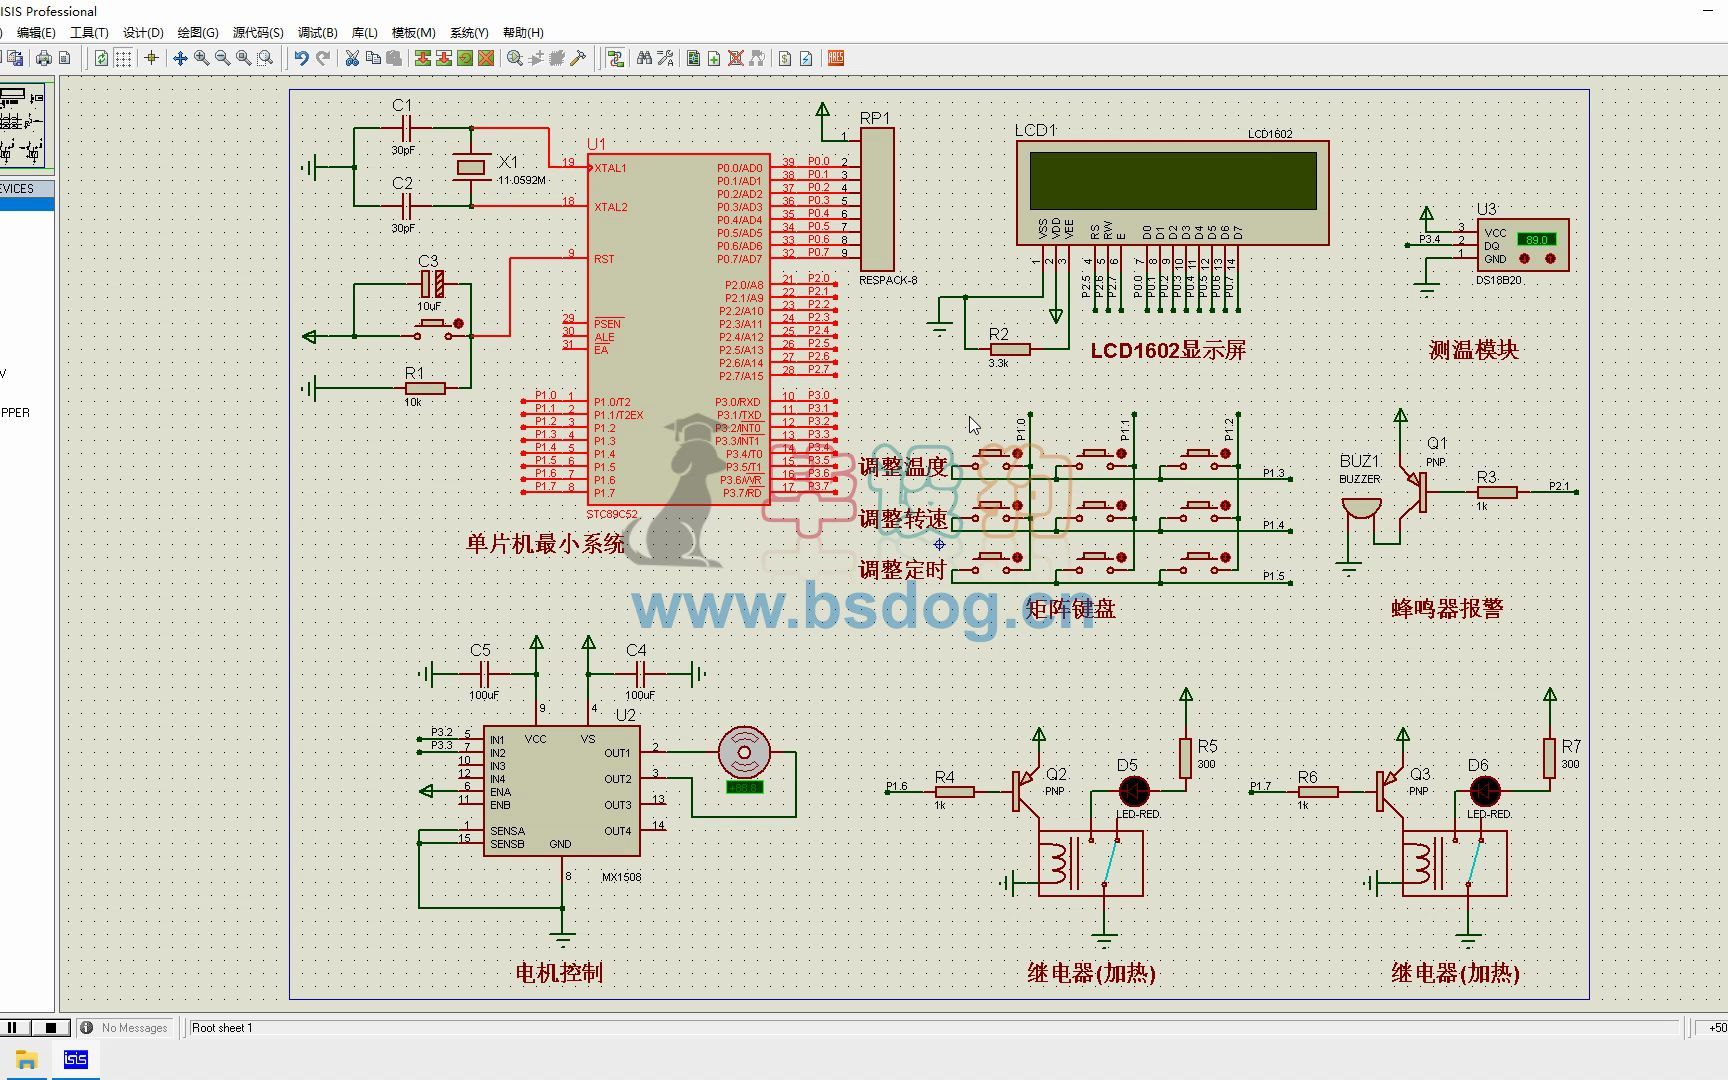Click Exit to parent sheet icon
Screen dimensions: 1728x1080
click(x=757, y=58)
